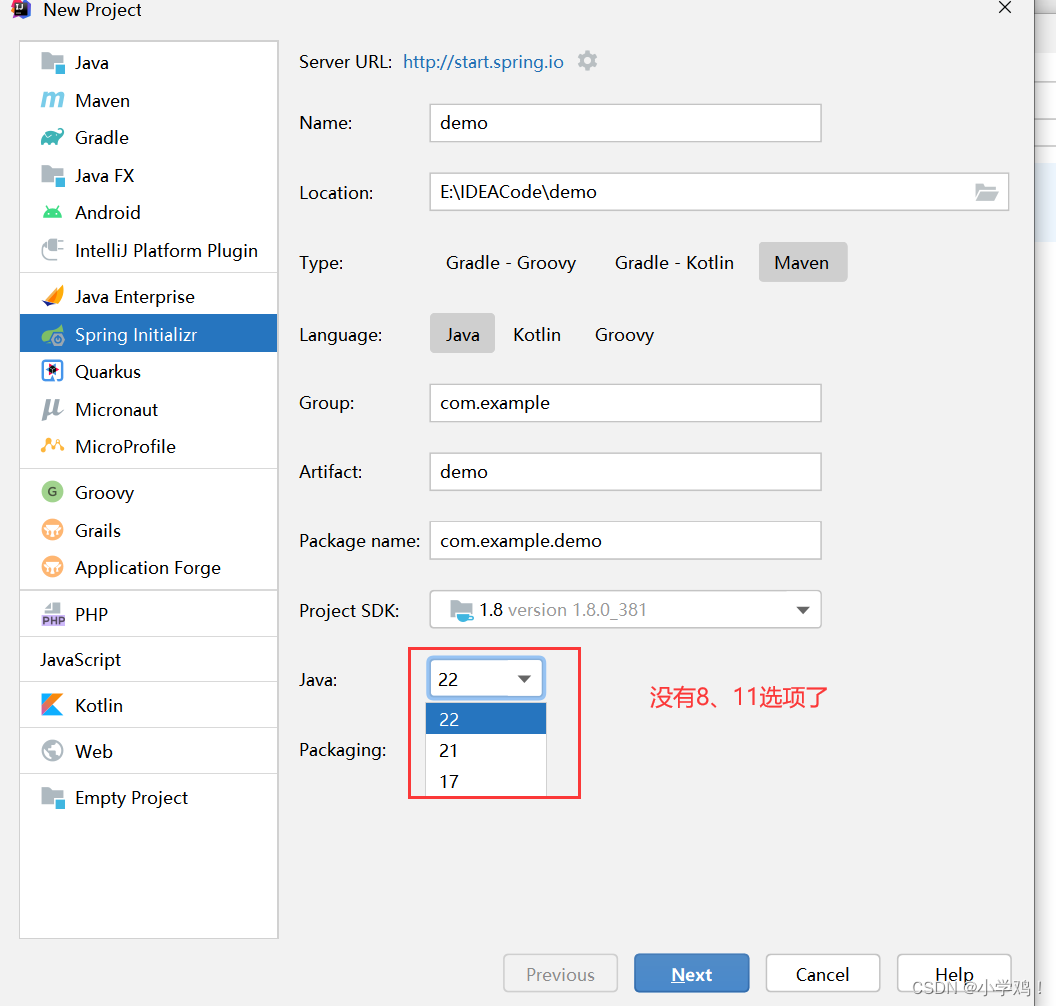Click the Web globe icon
1056x1006 pixels.
(53, 751)
